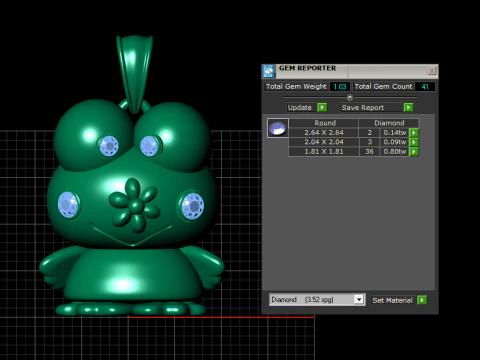Click green arrow in the 0.09tw row
Image resolution: width=480 pixels, height=360 pixels.
click(x=414, y=142)
